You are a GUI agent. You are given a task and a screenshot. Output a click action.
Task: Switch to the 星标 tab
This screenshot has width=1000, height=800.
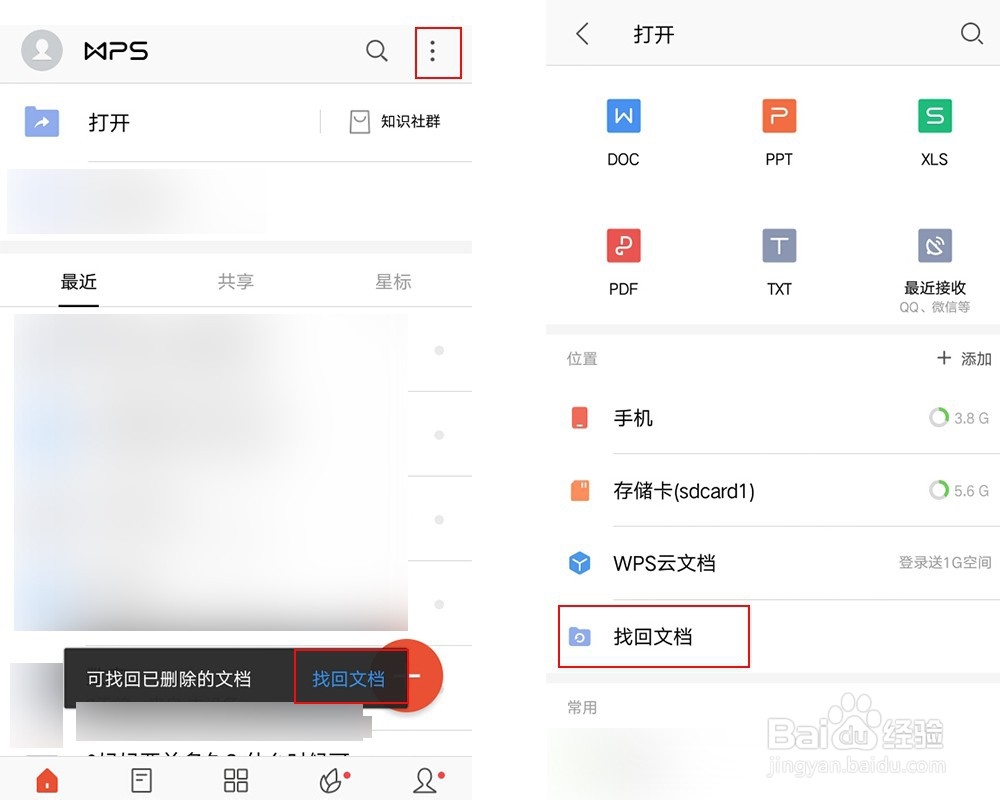click(x=393, y=281)
